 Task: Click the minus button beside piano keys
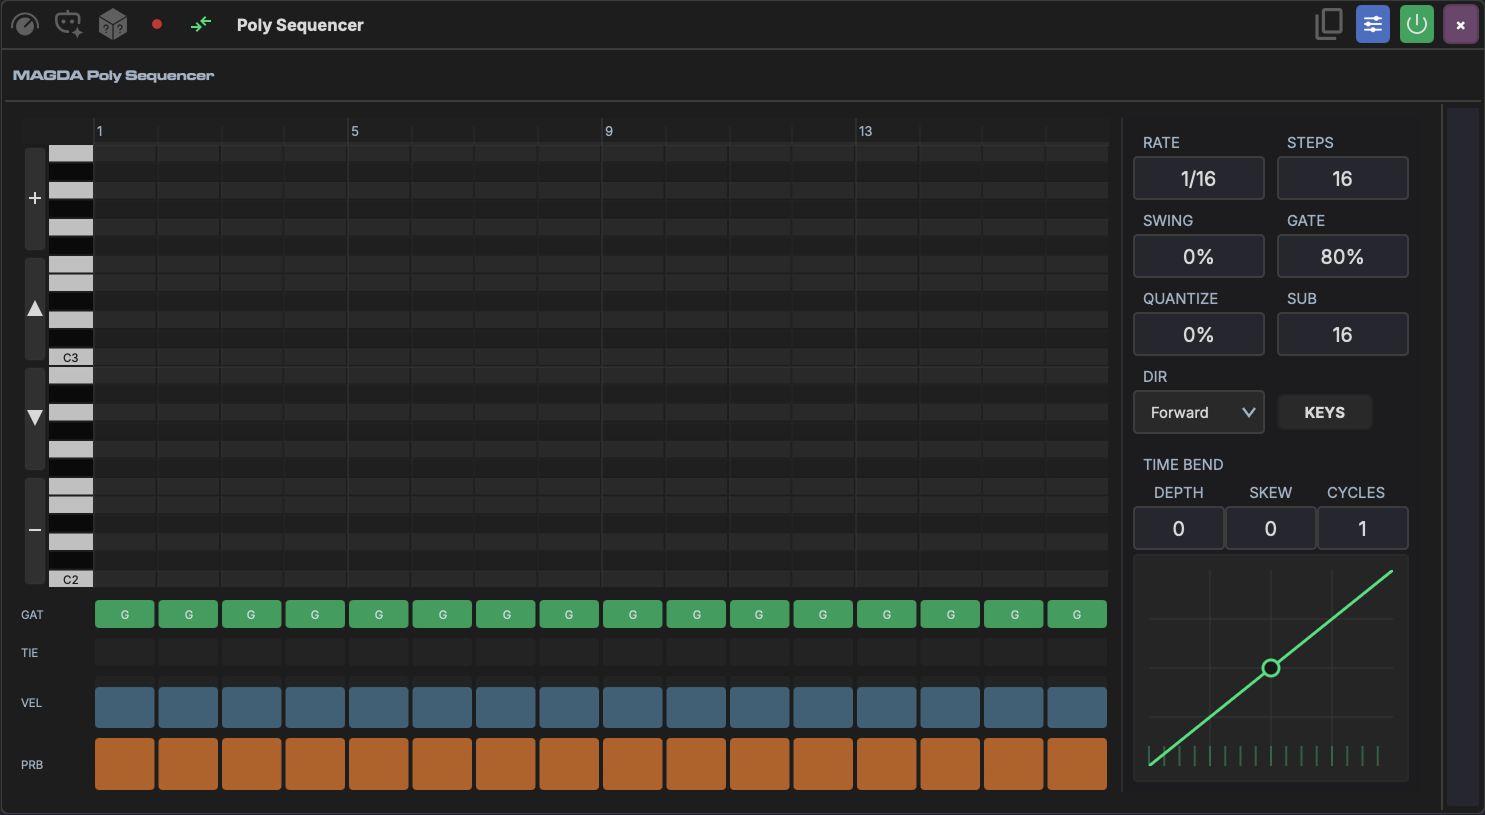[x=35, y=530]
